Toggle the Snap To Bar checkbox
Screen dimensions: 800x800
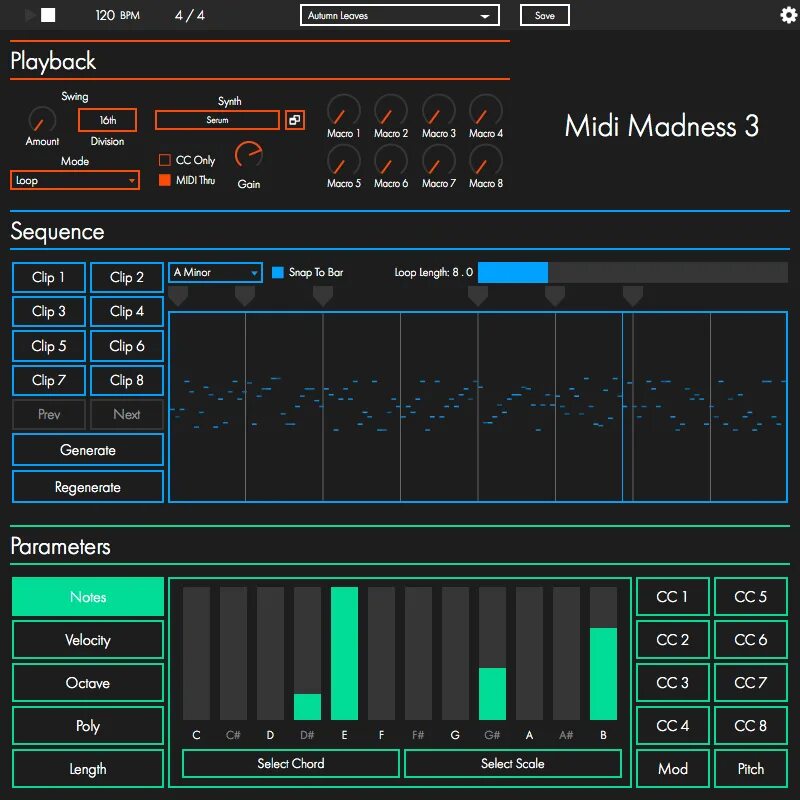278,272
